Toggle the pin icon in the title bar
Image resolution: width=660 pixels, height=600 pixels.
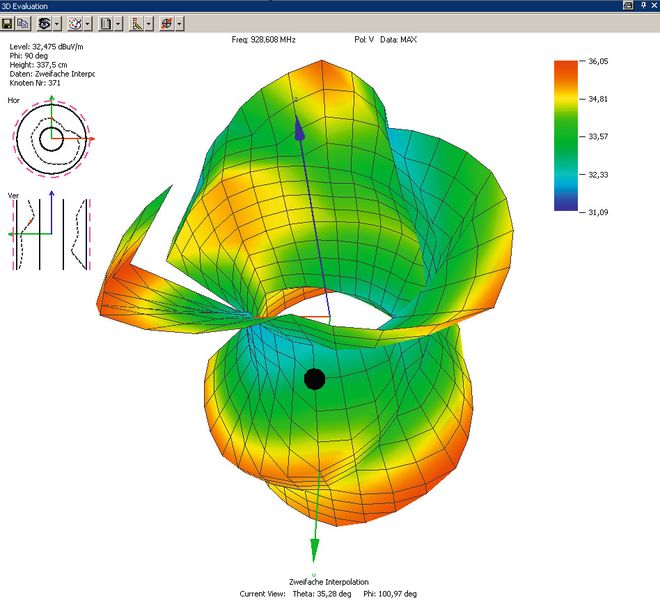(643, 5)
